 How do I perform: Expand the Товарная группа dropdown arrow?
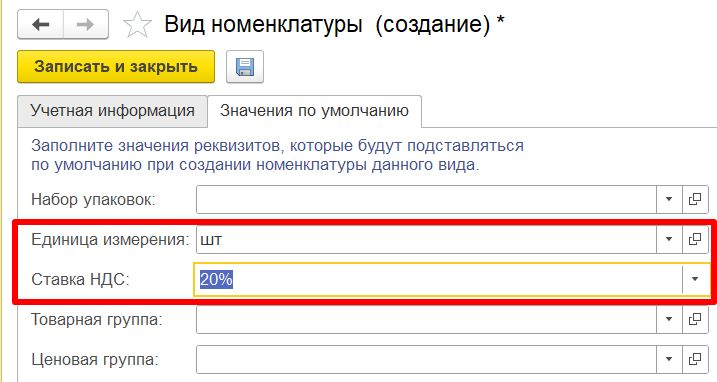pyautogui.click(x=669, y=319)
